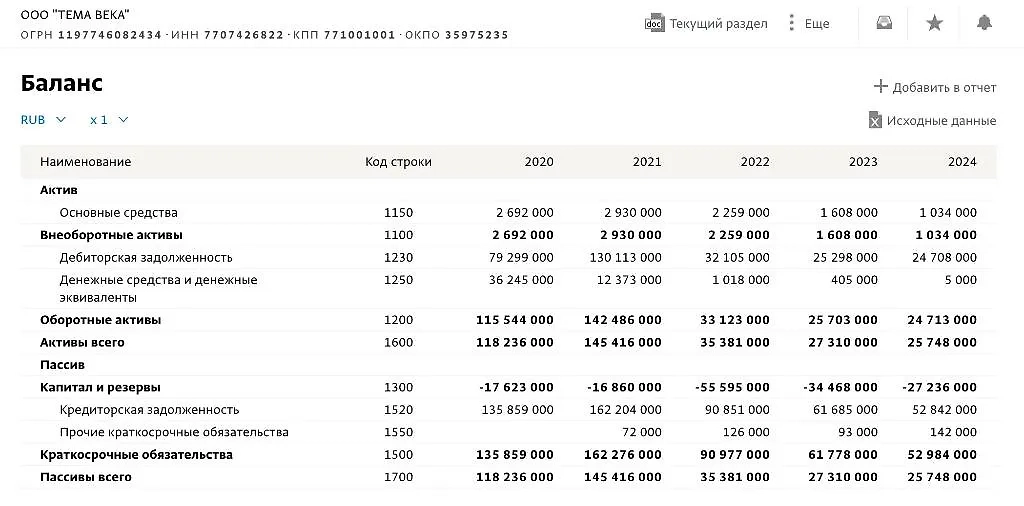Click the Наименование column header
Screen dimensions: 1024x506
click(x=85, y=162)
